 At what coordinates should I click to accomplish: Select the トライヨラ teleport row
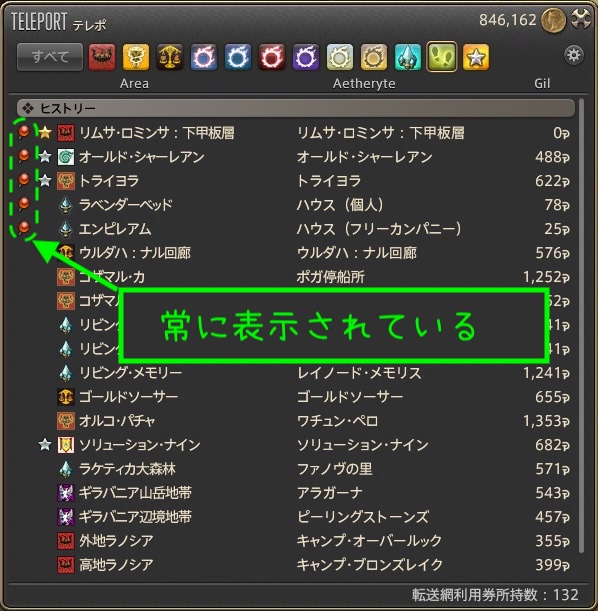294,181
